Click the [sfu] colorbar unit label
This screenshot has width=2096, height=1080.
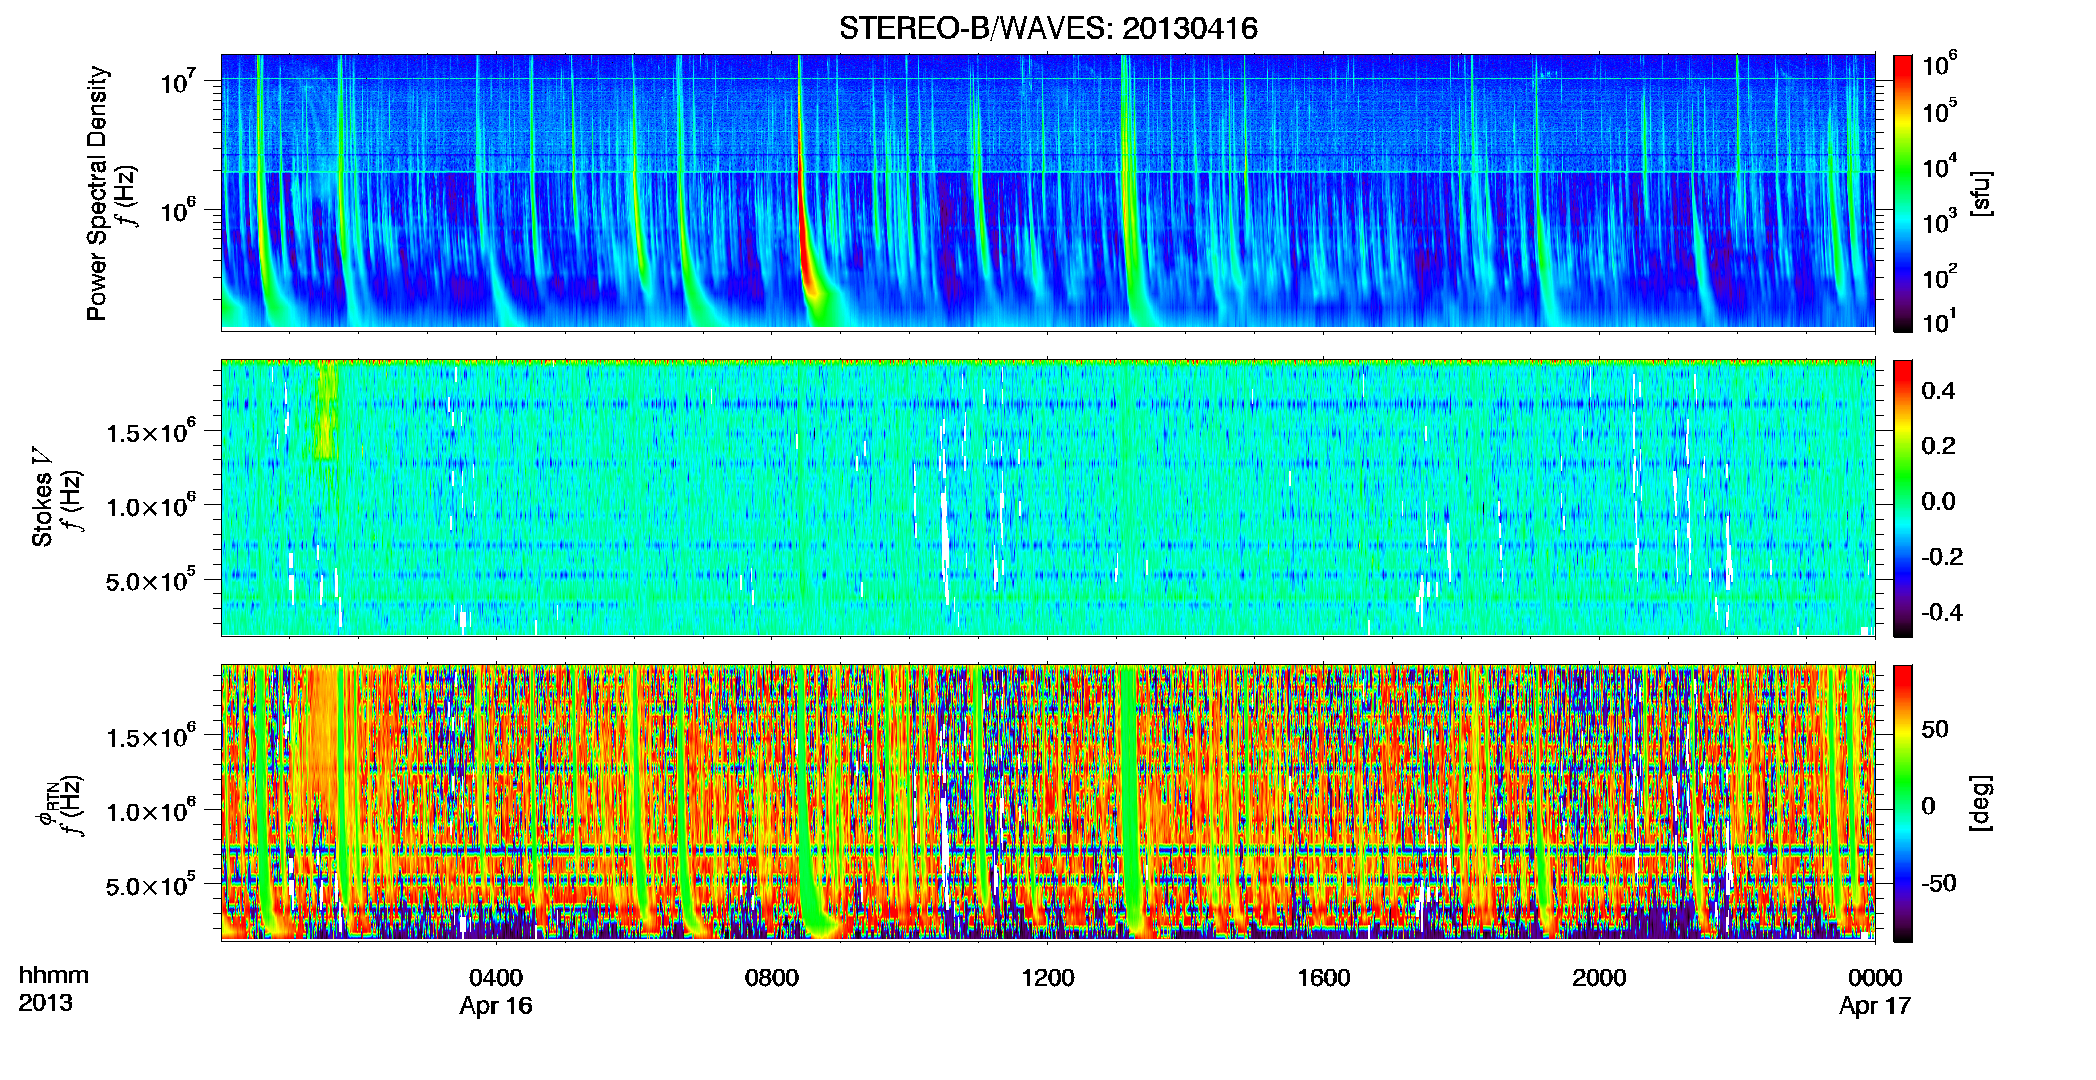pyautogui.click(x=1981, y=193)
